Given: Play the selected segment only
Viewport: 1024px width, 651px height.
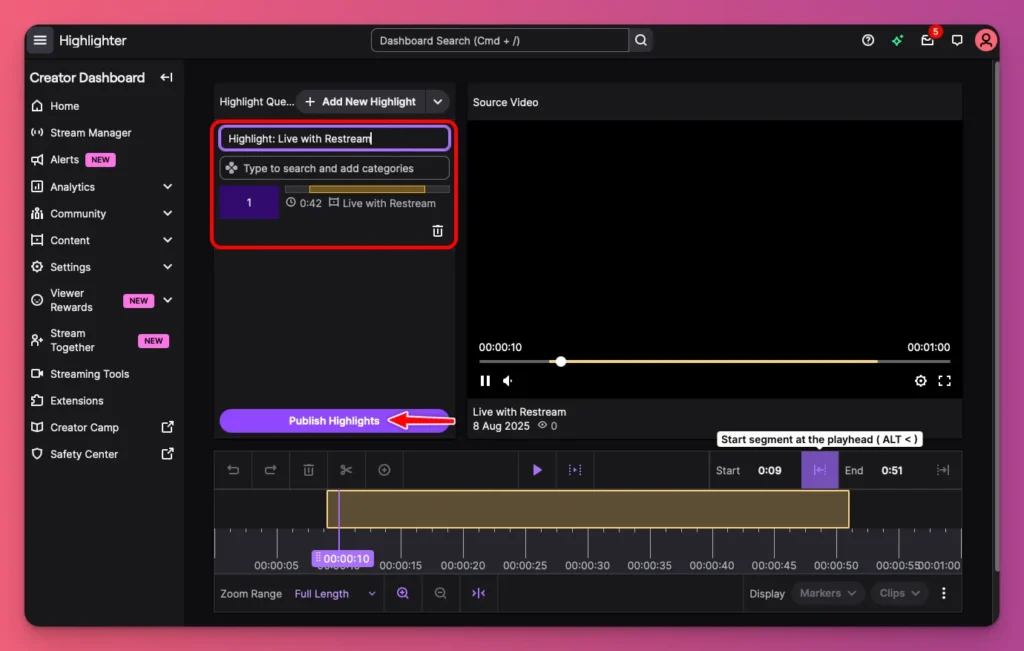Looking at the screenshot, I should pyautogui.click(x=575, y=470).
